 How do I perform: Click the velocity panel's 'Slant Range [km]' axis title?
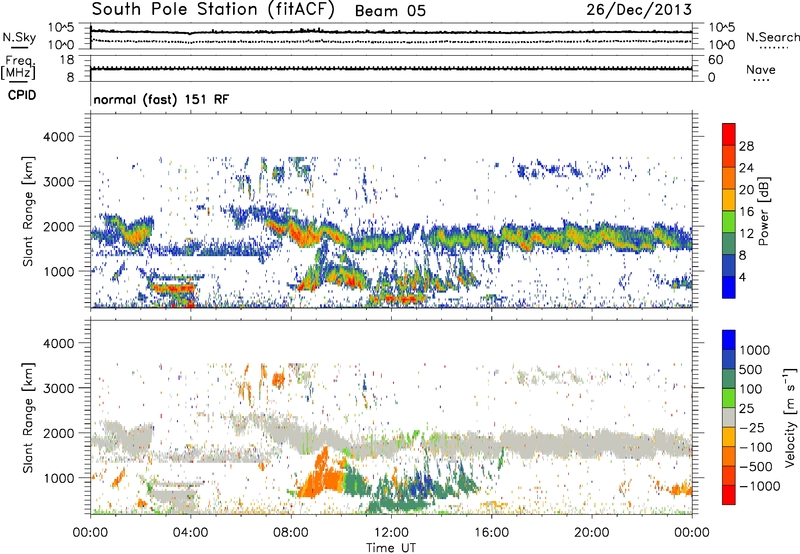[x=28, y=417]
